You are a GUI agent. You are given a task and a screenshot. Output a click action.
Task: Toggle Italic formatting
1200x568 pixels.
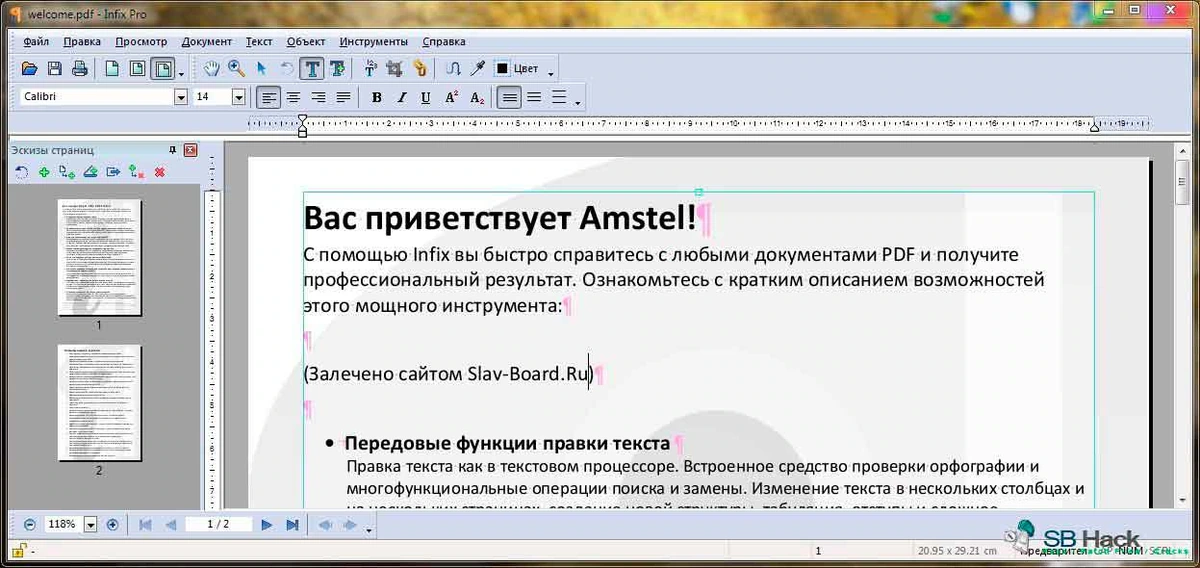(x=402, y=97)
